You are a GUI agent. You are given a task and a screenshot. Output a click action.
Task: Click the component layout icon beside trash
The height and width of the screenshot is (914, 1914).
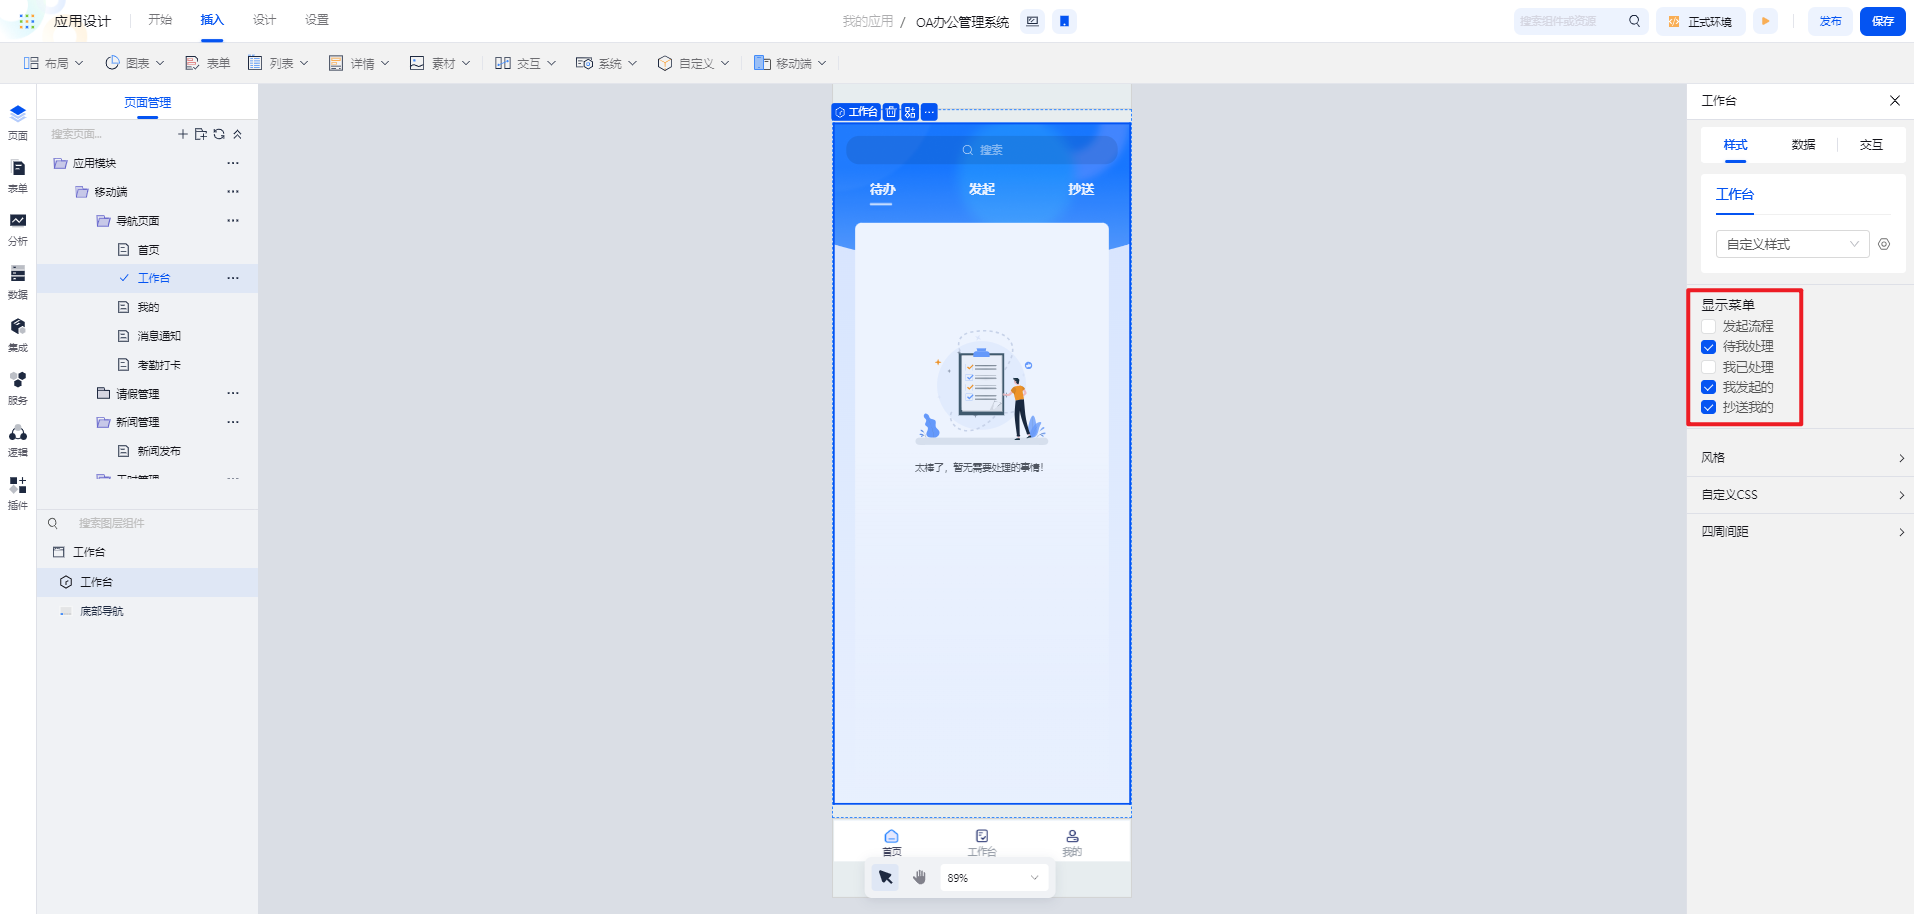pos(910,112)
